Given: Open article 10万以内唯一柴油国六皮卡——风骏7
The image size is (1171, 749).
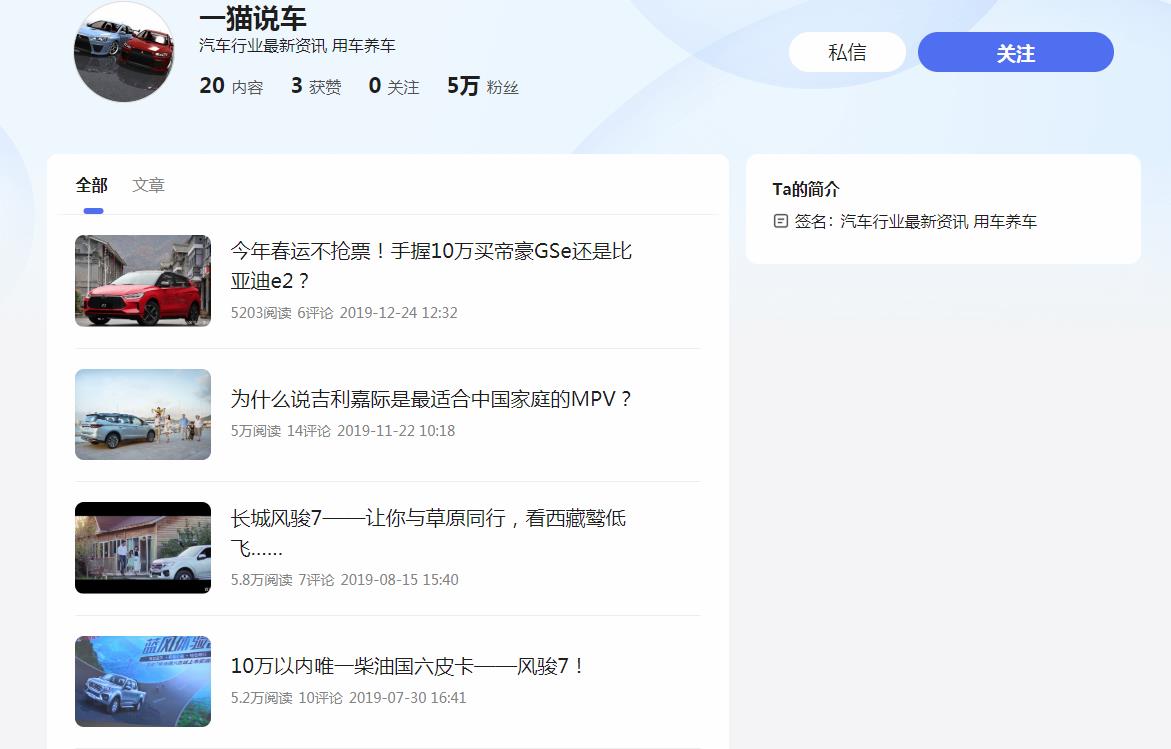Looking at the screenshot, I should point(407,666).
